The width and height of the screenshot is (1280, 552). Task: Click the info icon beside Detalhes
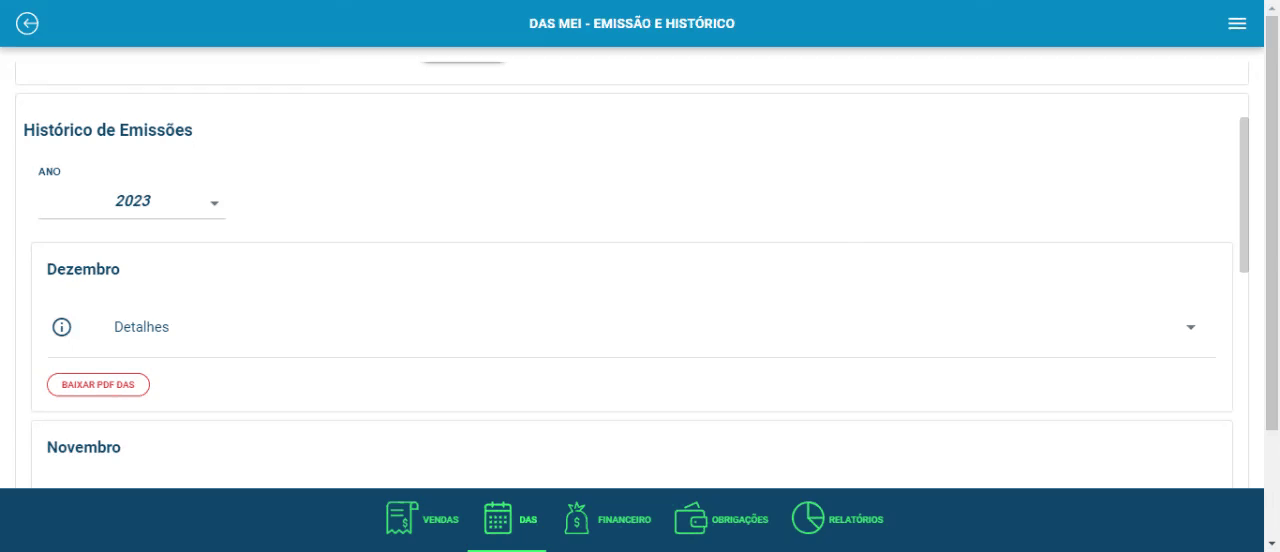tap(62, 327)
